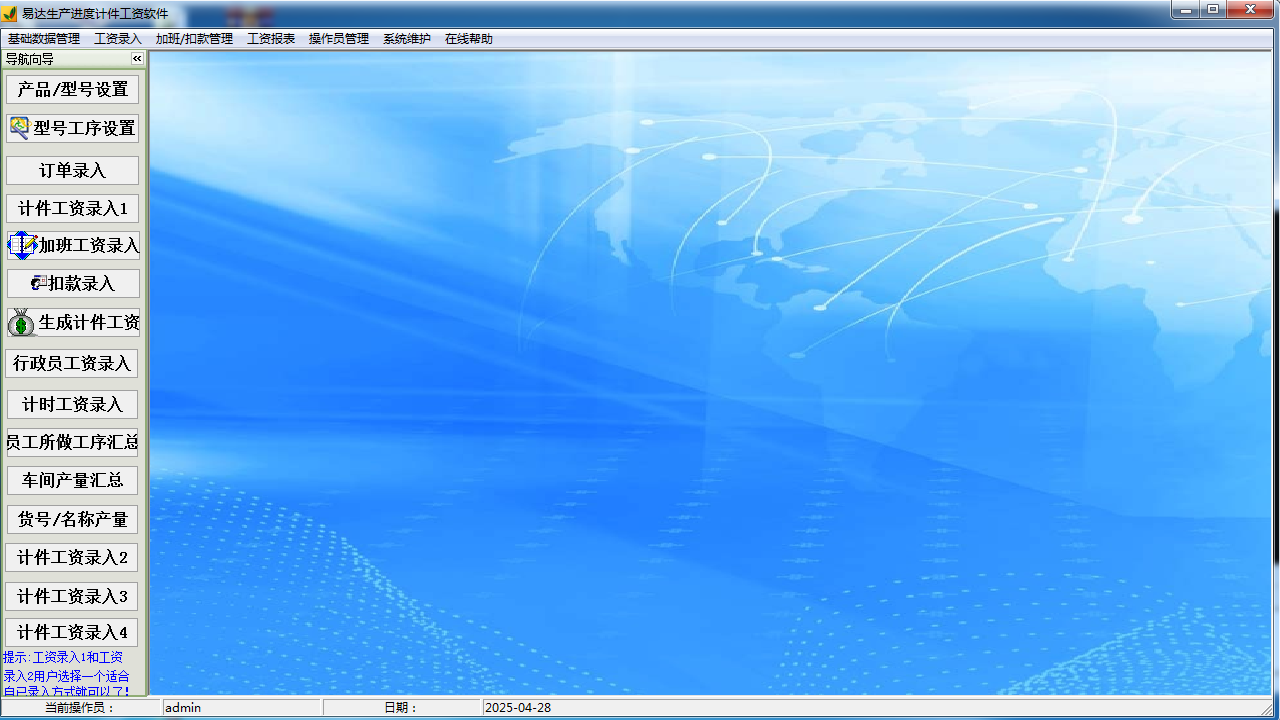Open 订单录入 from the sidebar
The width and height of the screenshot is (1280, 720).
coord(73,170)
